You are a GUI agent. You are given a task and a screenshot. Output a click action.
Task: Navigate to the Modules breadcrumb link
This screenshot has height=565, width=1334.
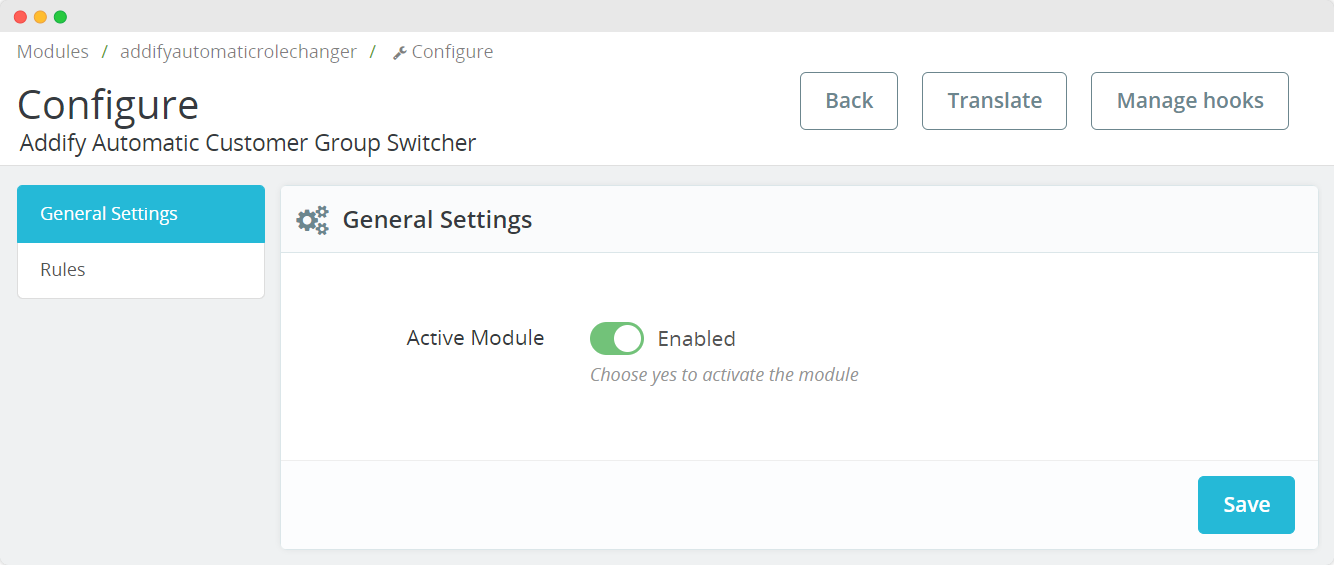pyautogui.click(x=53, y=52)
